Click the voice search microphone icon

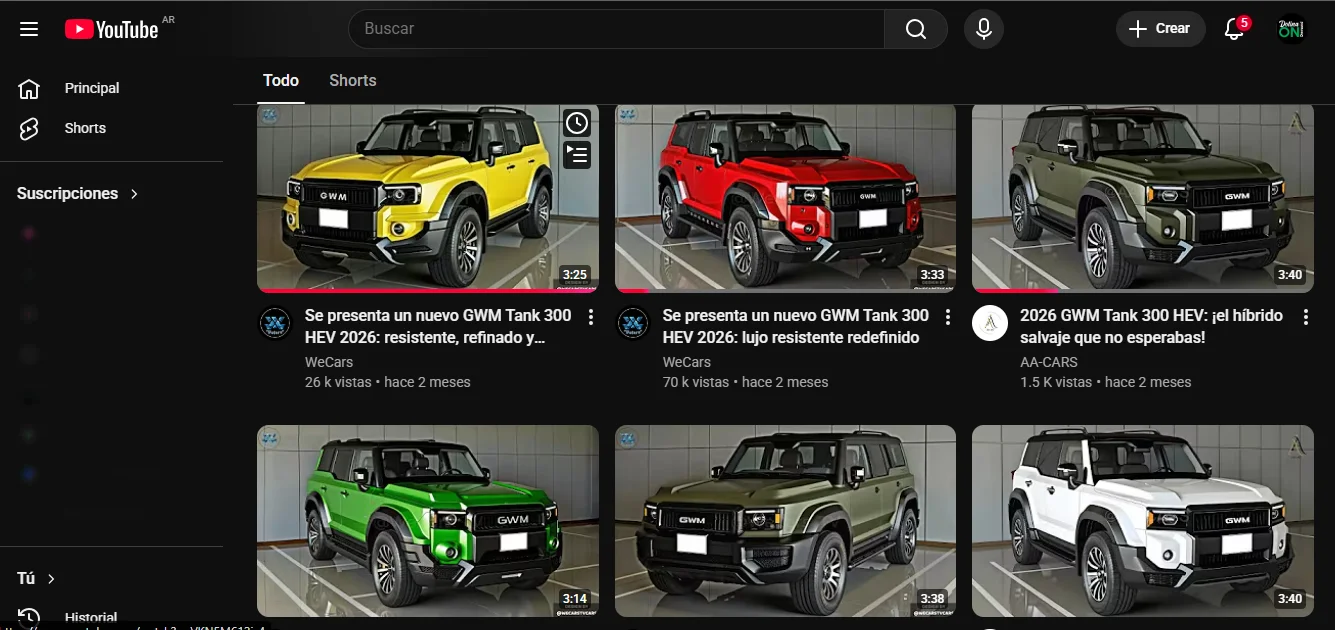pos(983,28)
